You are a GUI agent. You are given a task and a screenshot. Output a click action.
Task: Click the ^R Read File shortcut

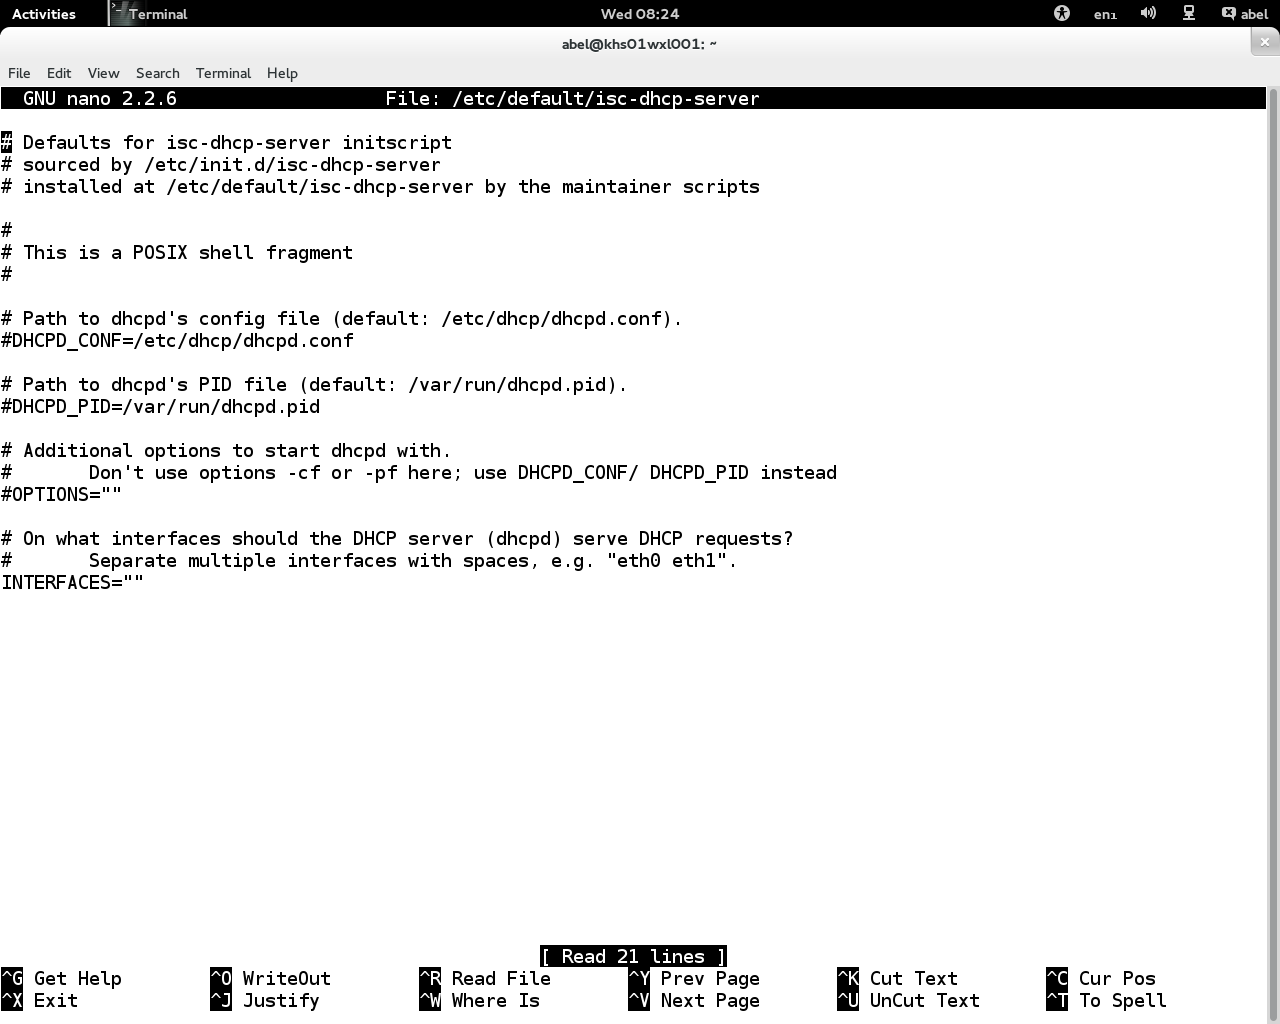click(485, 979)
